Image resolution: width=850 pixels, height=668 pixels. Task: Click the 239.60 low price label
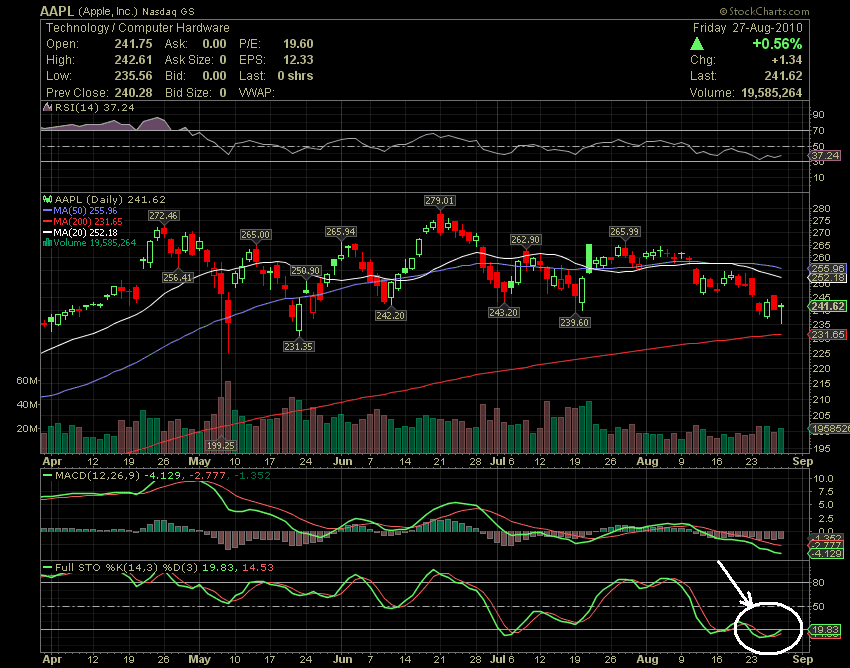(574, 322)
